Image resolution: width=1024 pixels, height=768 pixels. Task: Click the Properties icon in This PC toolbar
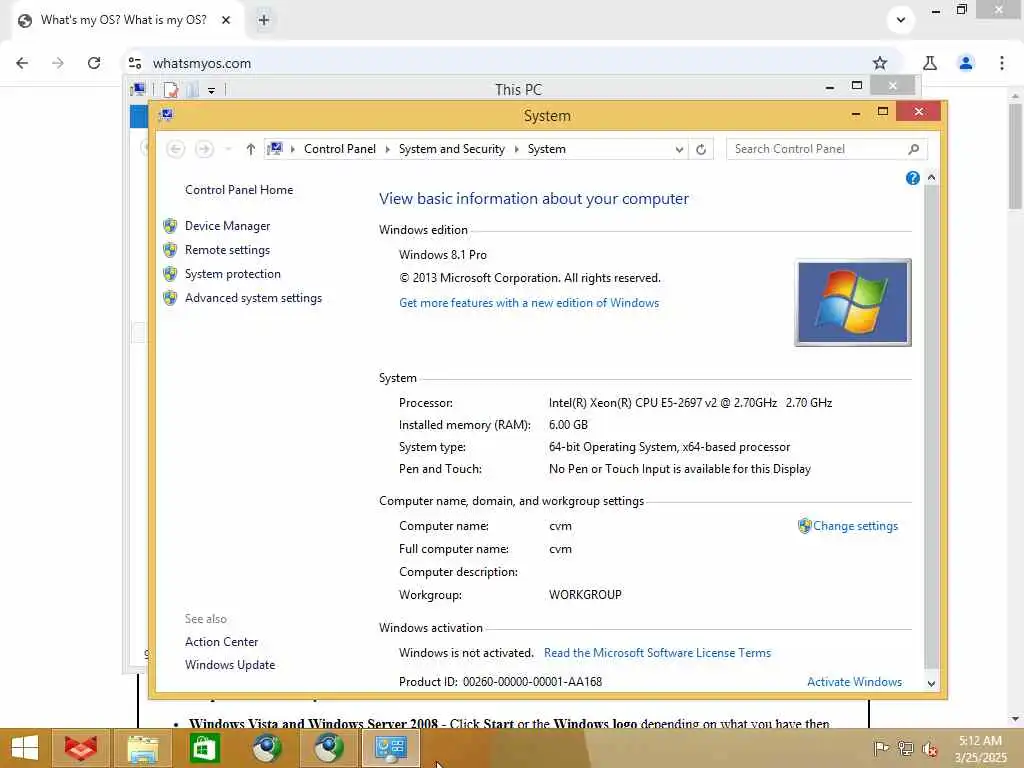coord(171,89)
